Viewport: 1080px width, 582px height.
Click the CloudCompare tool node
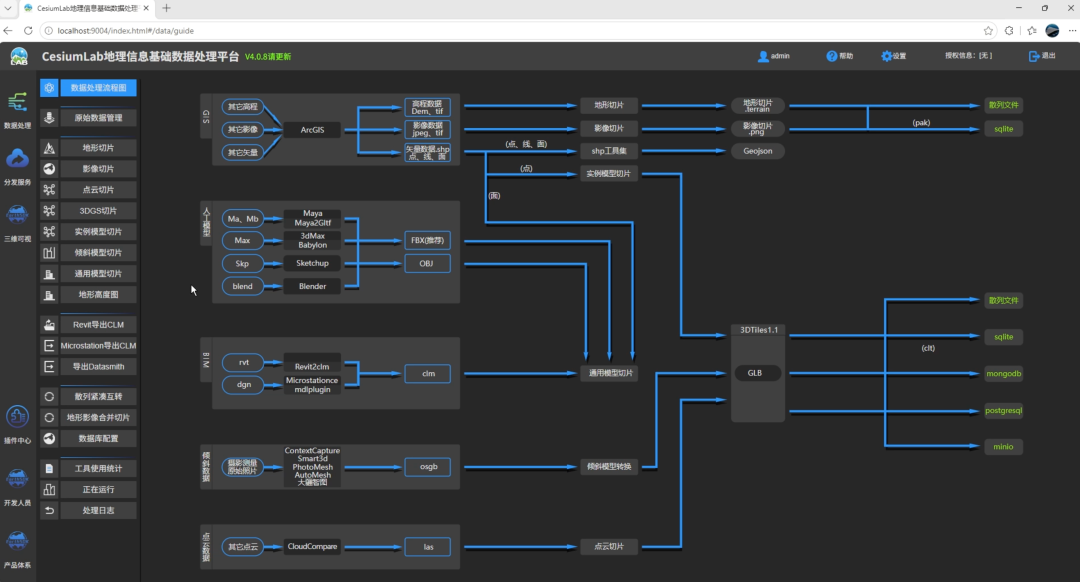(312, 546)
